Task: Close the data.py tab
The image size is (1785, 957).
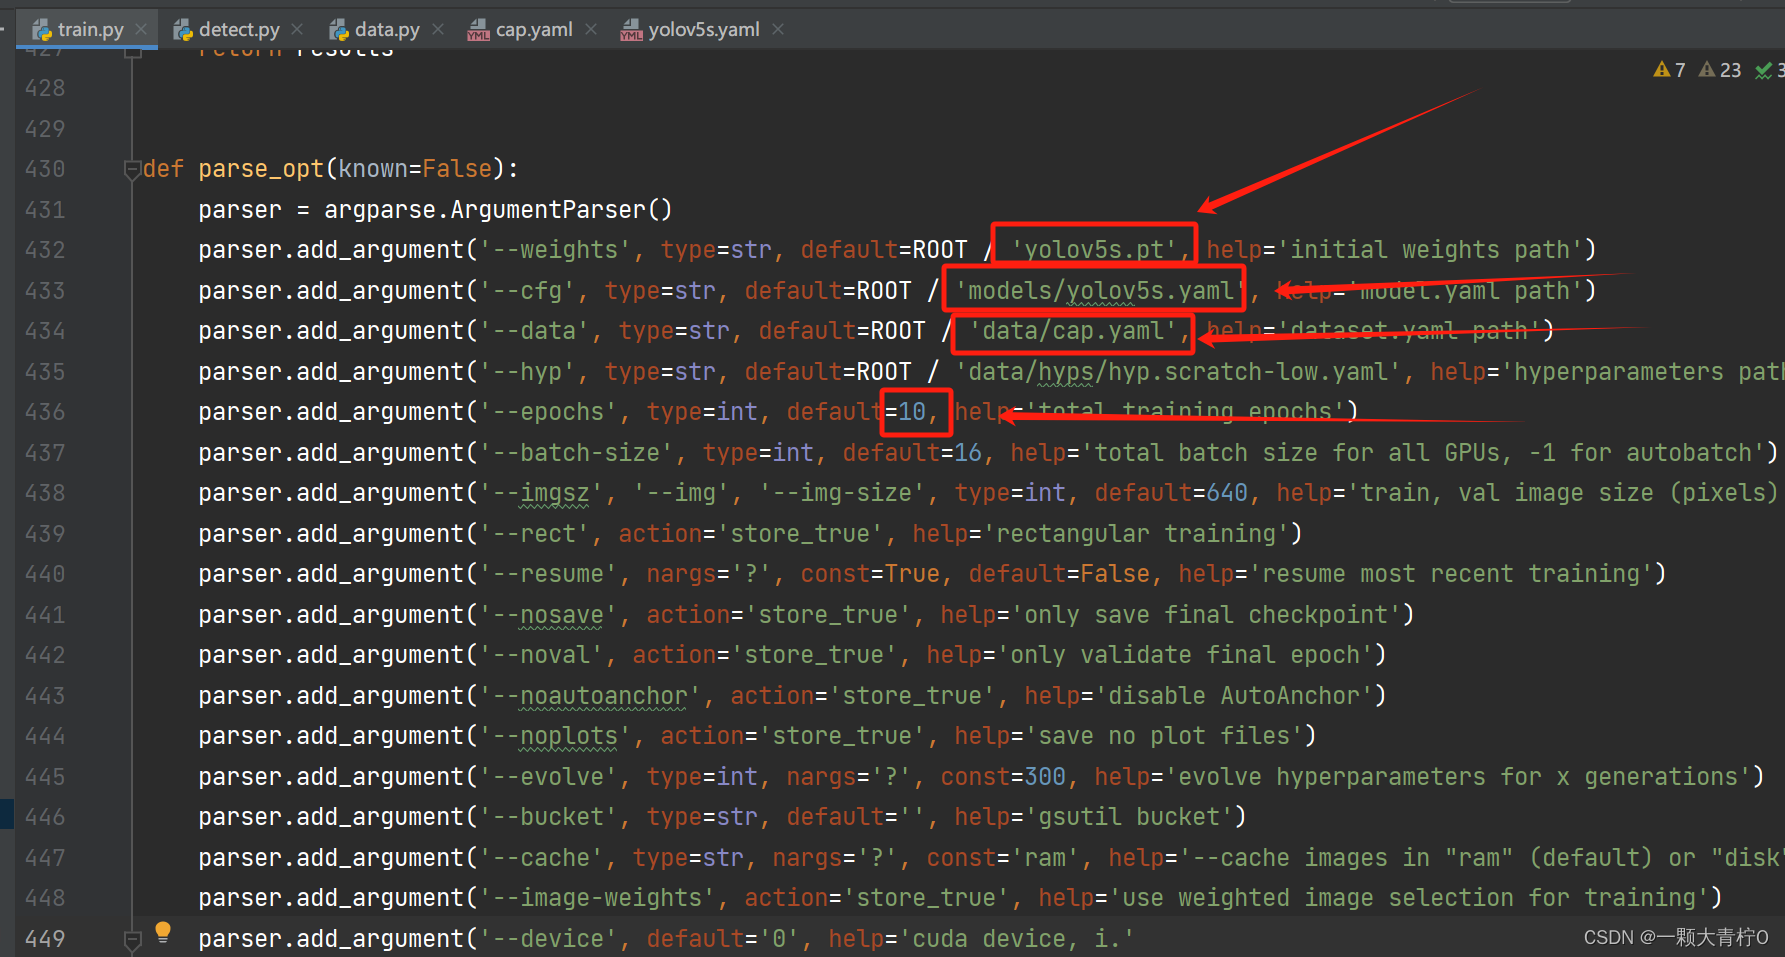Action: (x=438, y=29)
